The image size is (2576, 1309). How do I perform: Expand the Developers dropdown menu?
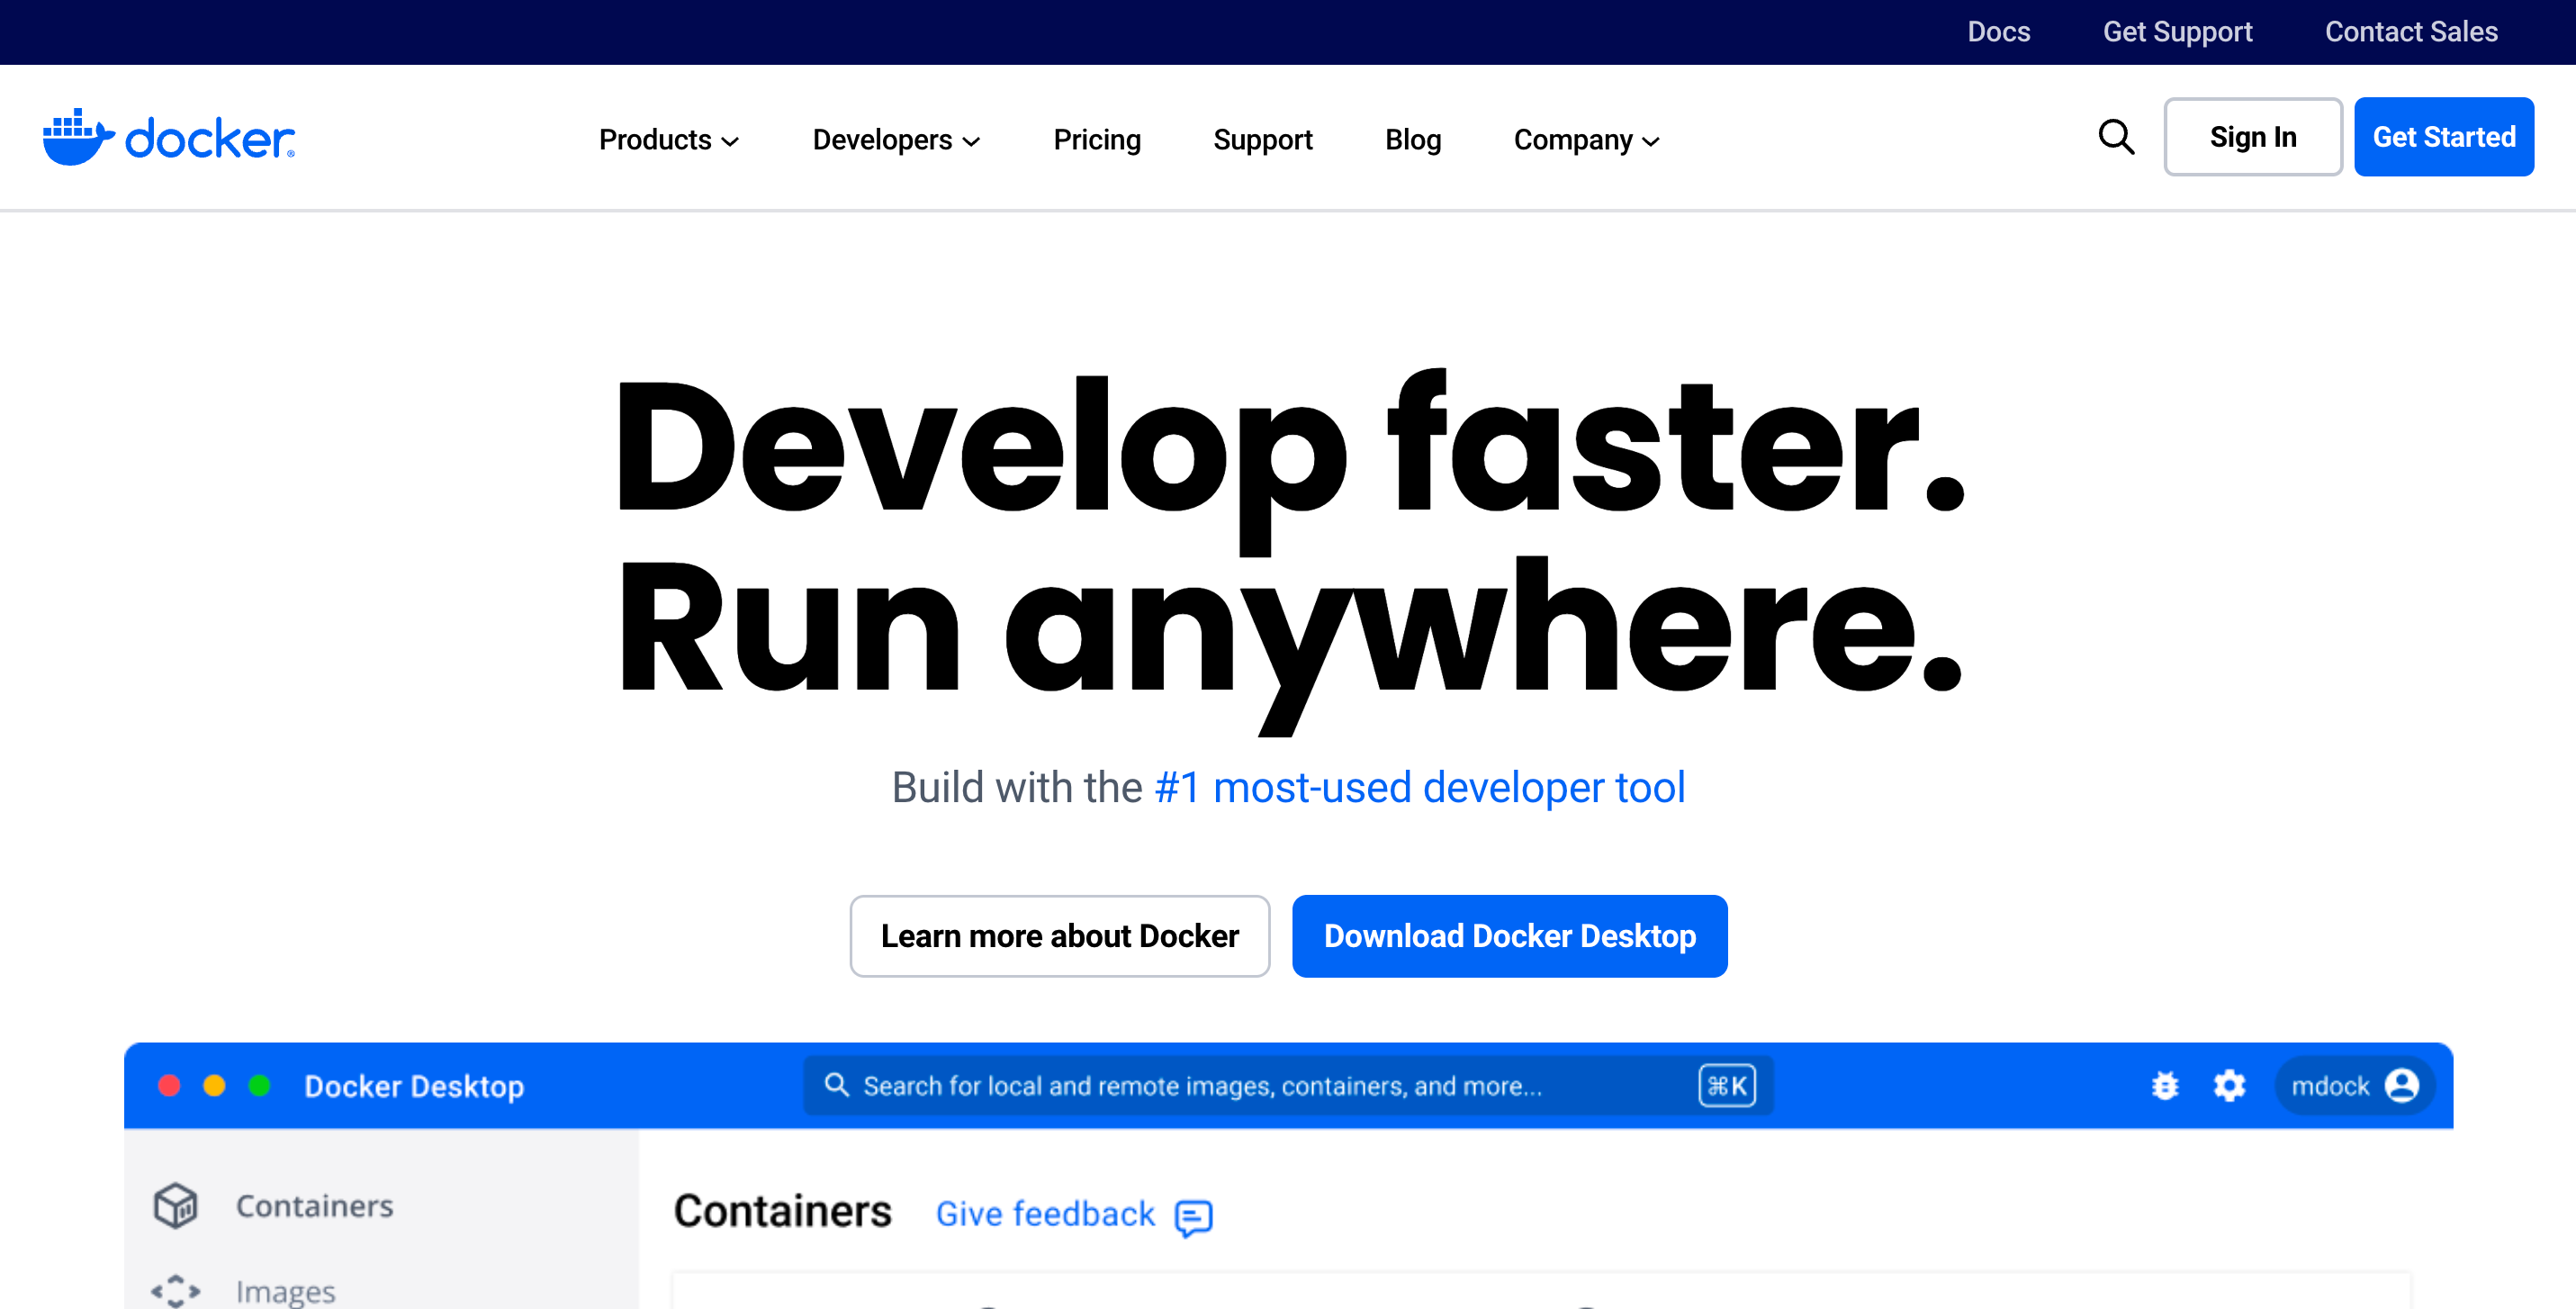[x=896, y=140]
